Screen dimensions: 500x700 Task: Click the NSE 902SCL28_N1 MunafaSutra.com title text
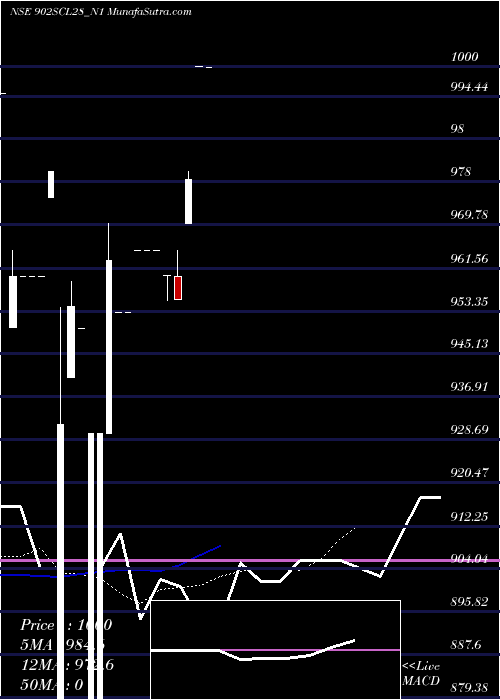pos(101,12)
